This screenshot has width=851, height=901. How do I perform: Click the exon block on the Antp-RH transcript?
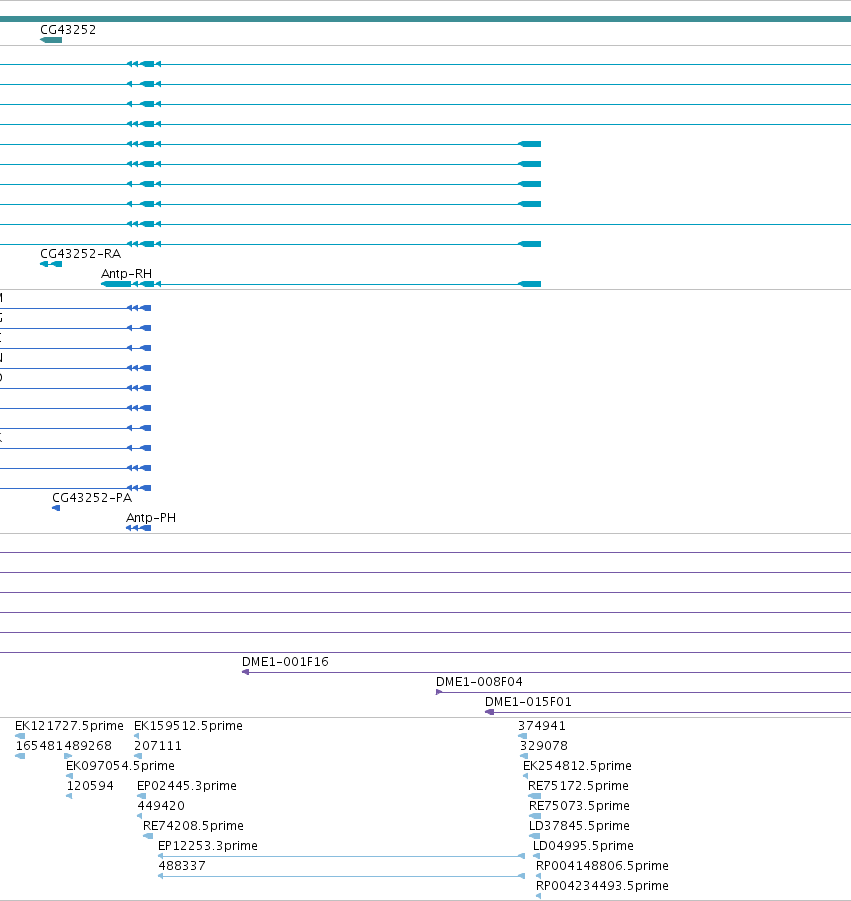click(x=530, y=284)
